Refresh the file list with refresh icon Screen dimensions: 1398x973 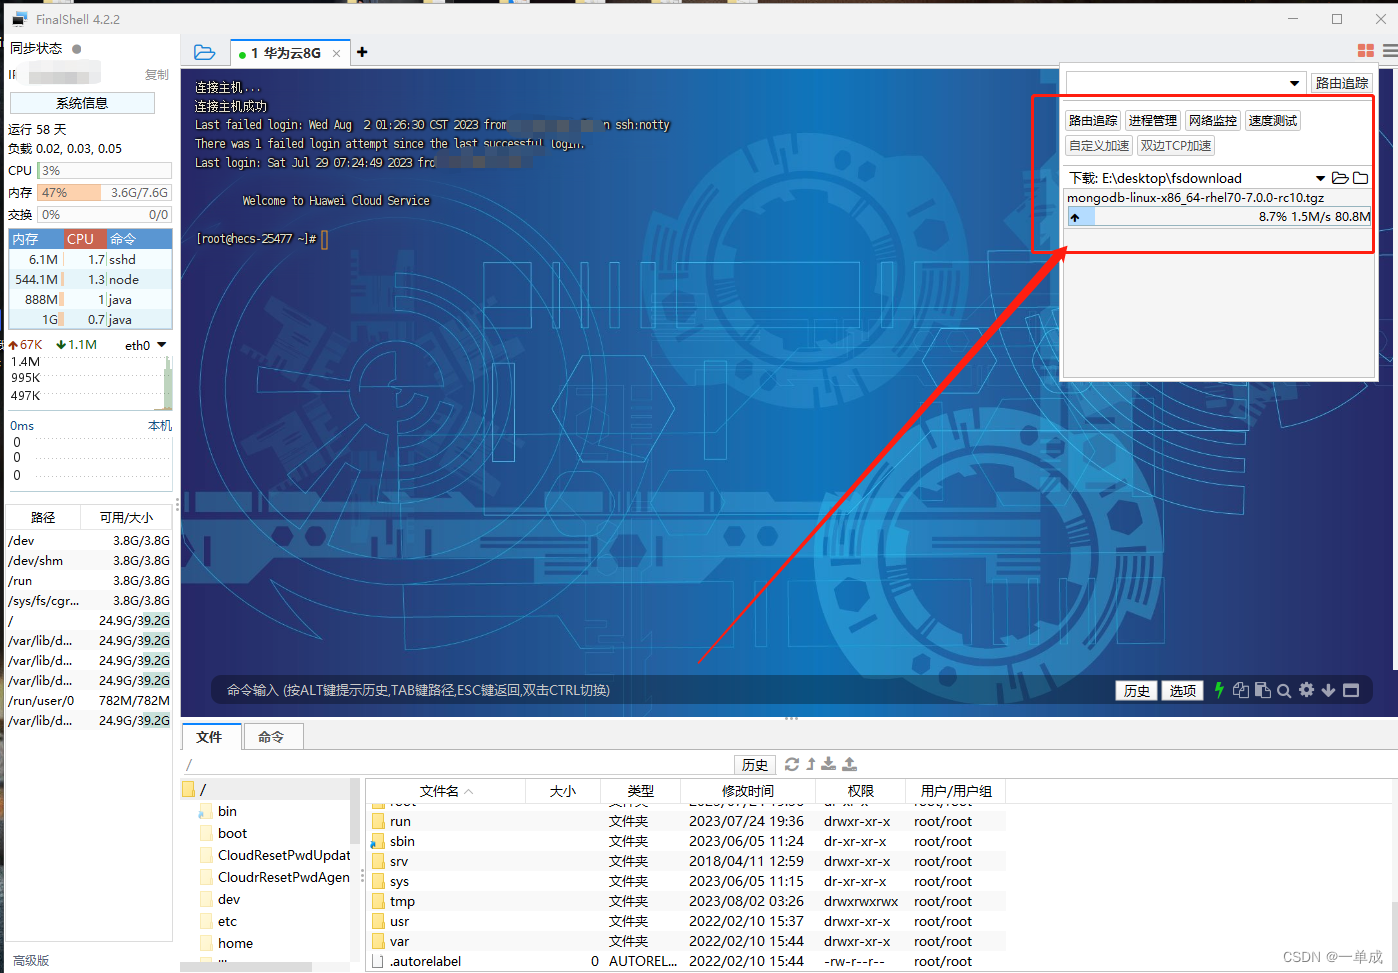[792, 764]
